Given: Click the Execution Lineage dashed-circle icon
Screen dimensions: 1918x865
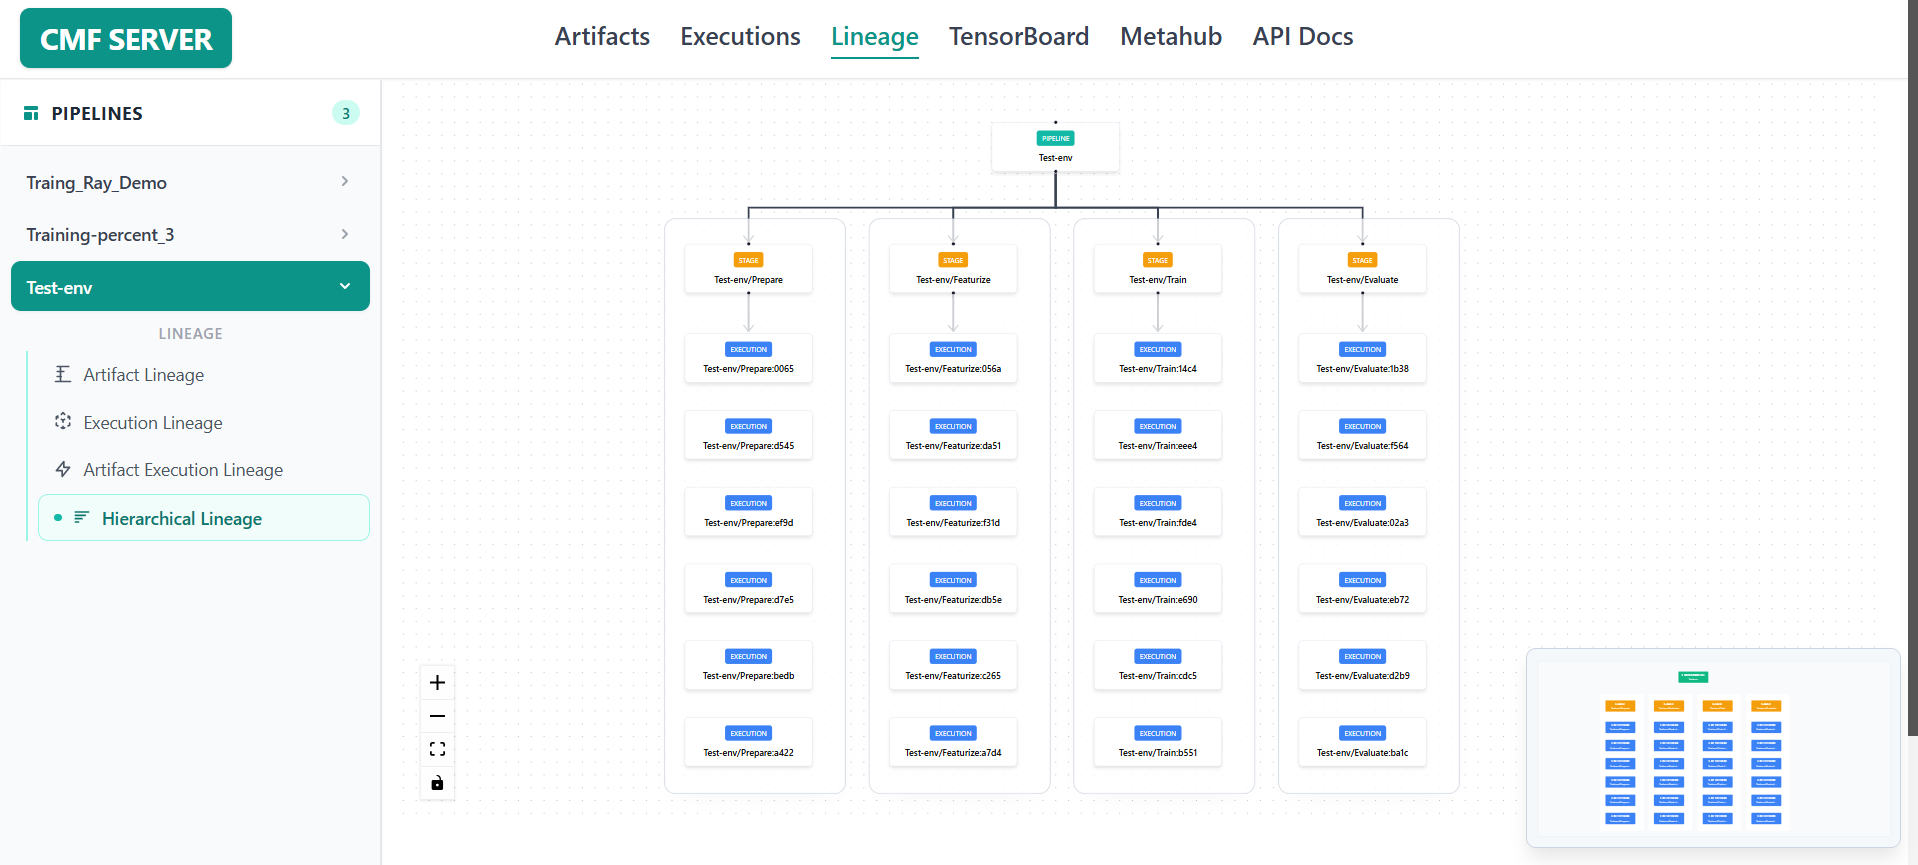Looking at the screenshot, I should (x=63, y=421).
